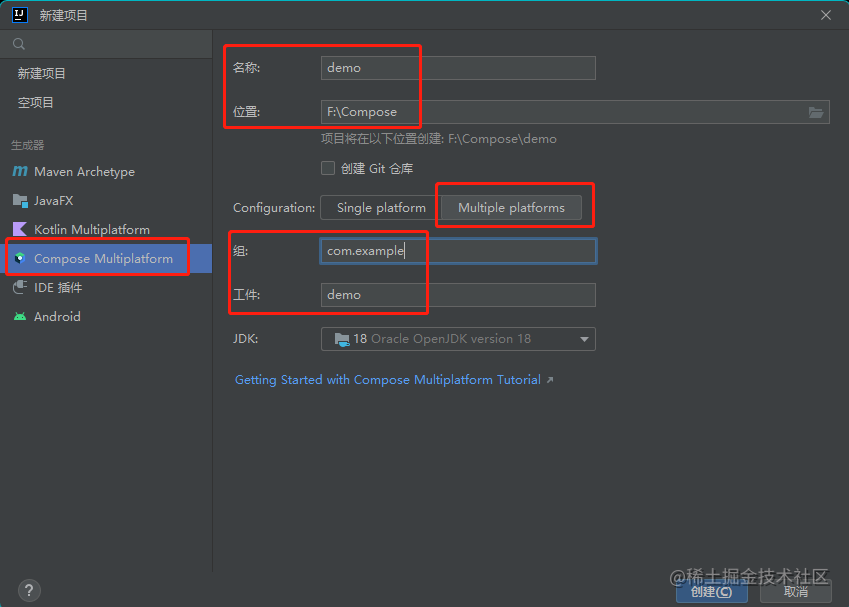Click the Maven Archetype generator icon
This screenshot has width=849, height=607.
pyautogui.click(x=22, y=171)
